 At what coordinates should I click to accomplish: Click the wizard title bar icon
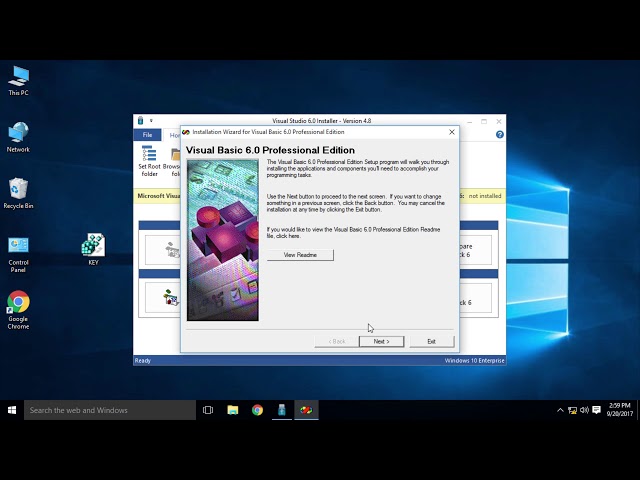coord(186,132)
